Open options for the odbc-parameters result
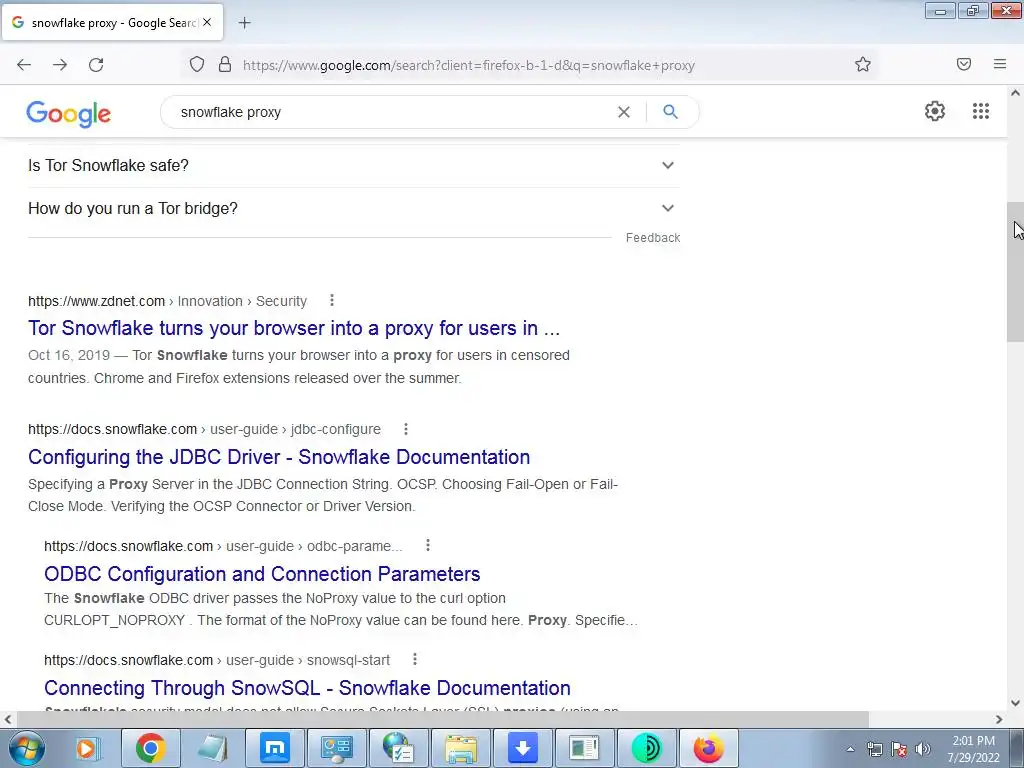This screenshot has width=1024, height=768. coord(428,545)
